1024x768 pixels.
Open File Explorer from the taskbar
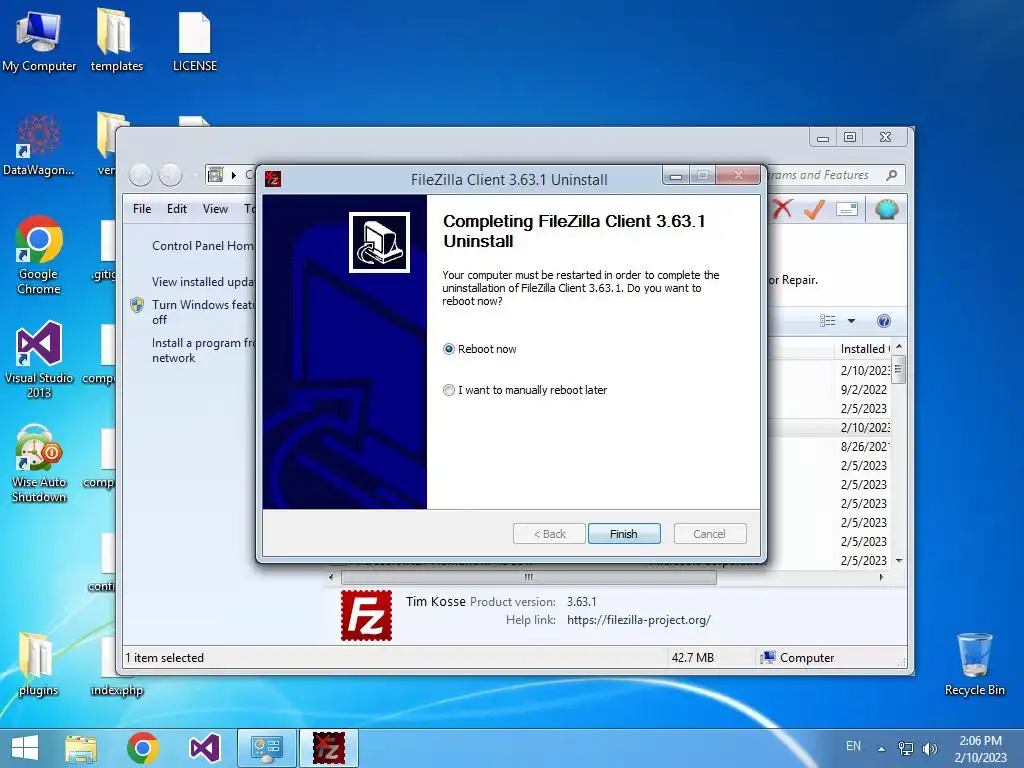click(80, 748)
